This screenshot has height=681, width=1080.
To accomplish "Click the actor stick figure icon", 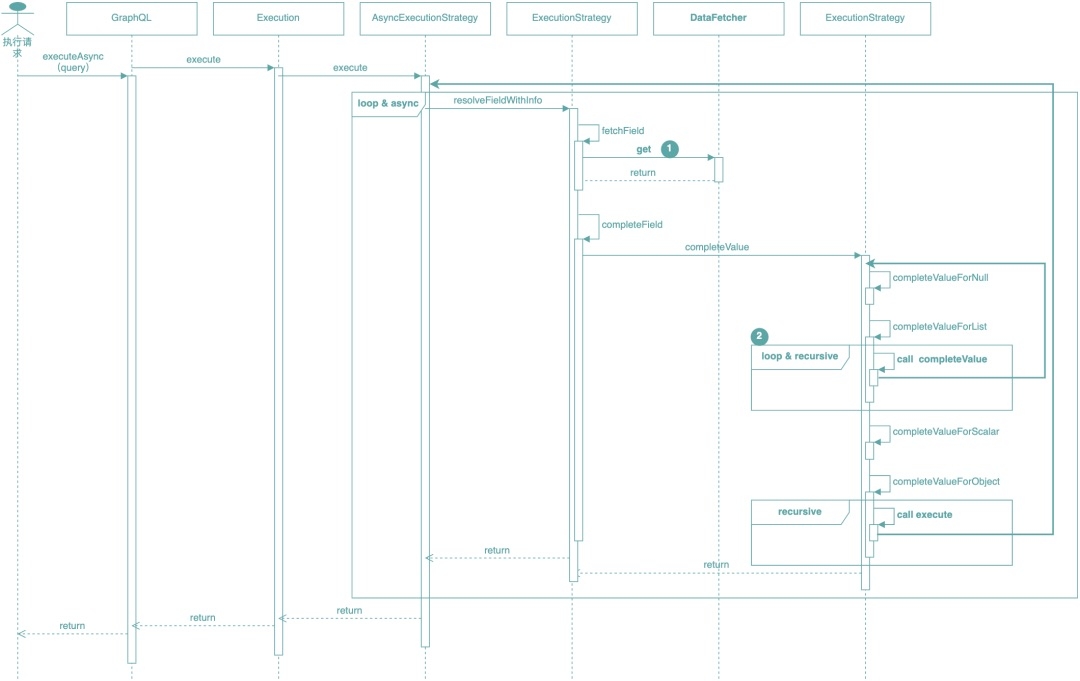I will tap(17, 20).
